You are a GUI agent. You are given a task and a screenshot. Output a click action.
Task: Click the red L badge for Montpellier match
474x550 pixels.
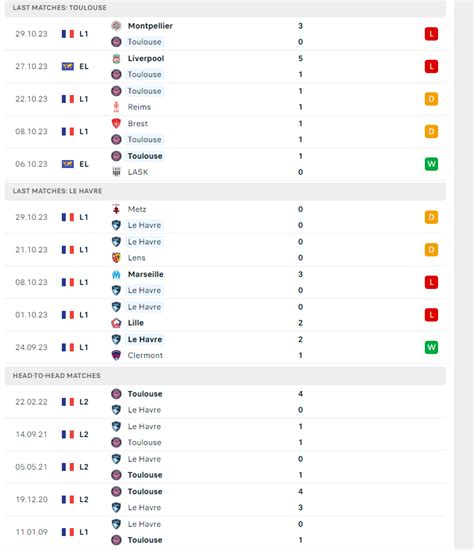[431, 34]
